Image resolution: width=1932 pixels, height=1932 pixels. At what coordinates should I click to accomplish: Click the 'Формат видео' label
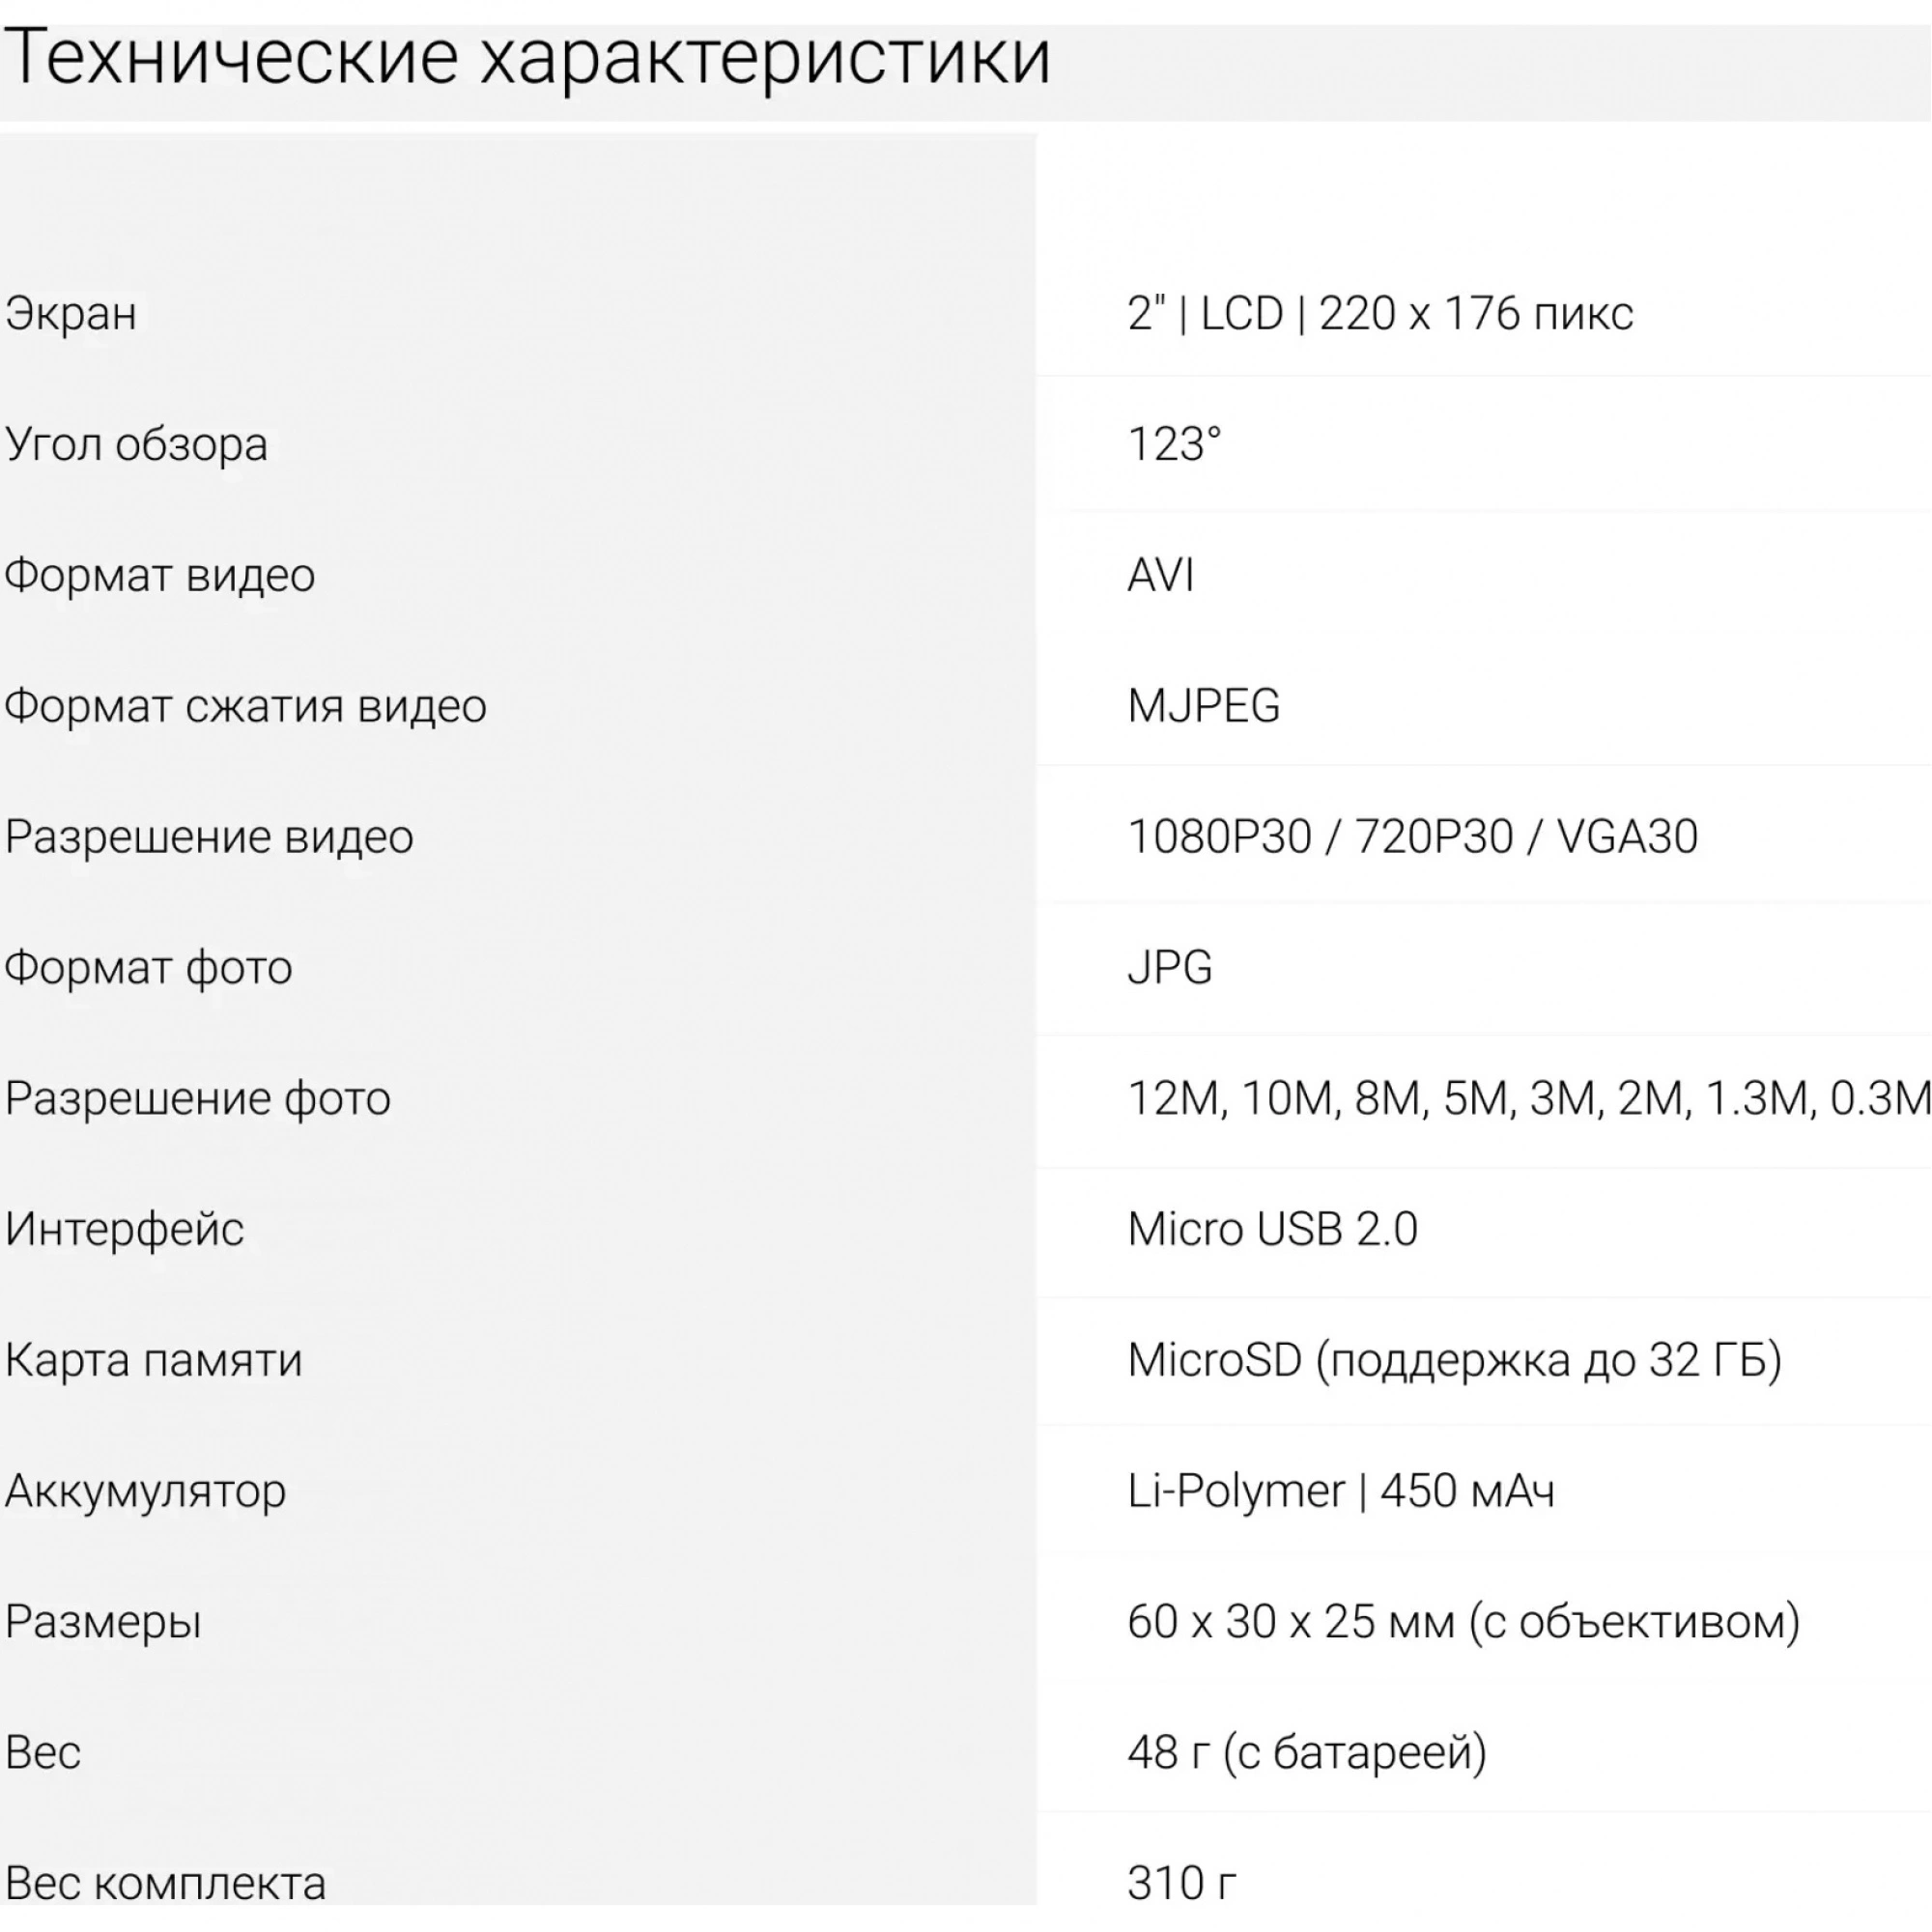[x=160, y=576]
